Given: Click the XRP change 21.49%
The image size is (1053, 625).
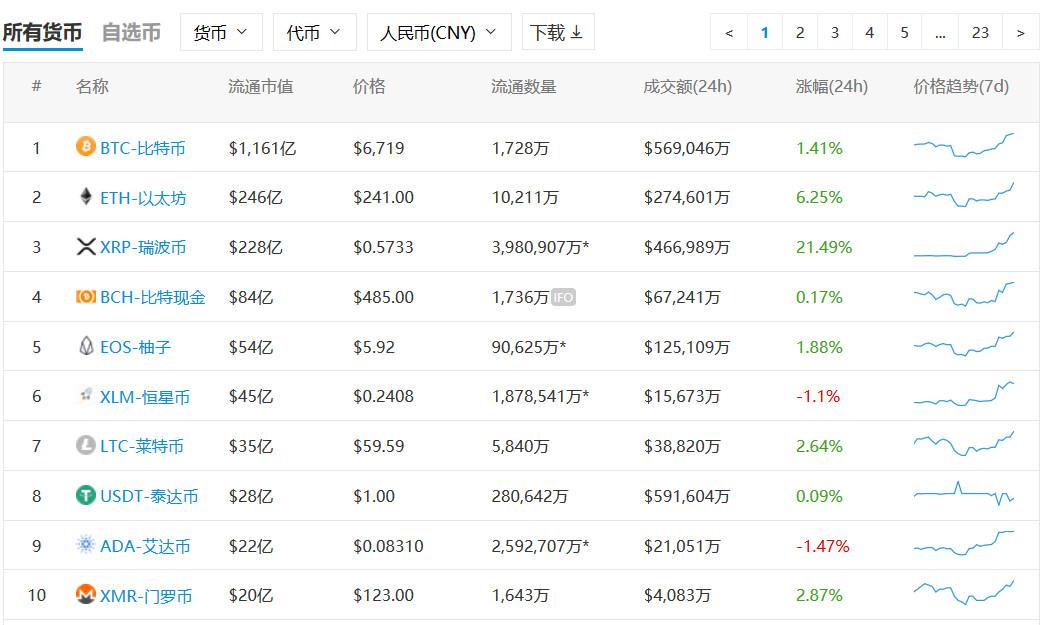Looking at the screenshot, I should (x=824, y=247).
